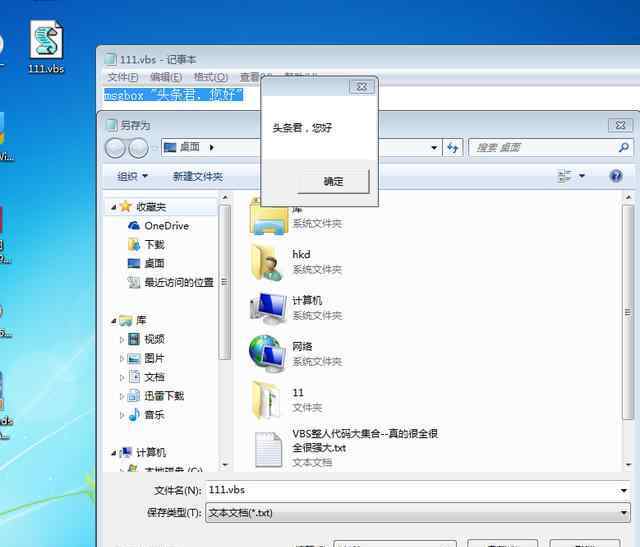Click the back navigation arrow button

click(115, 148)
